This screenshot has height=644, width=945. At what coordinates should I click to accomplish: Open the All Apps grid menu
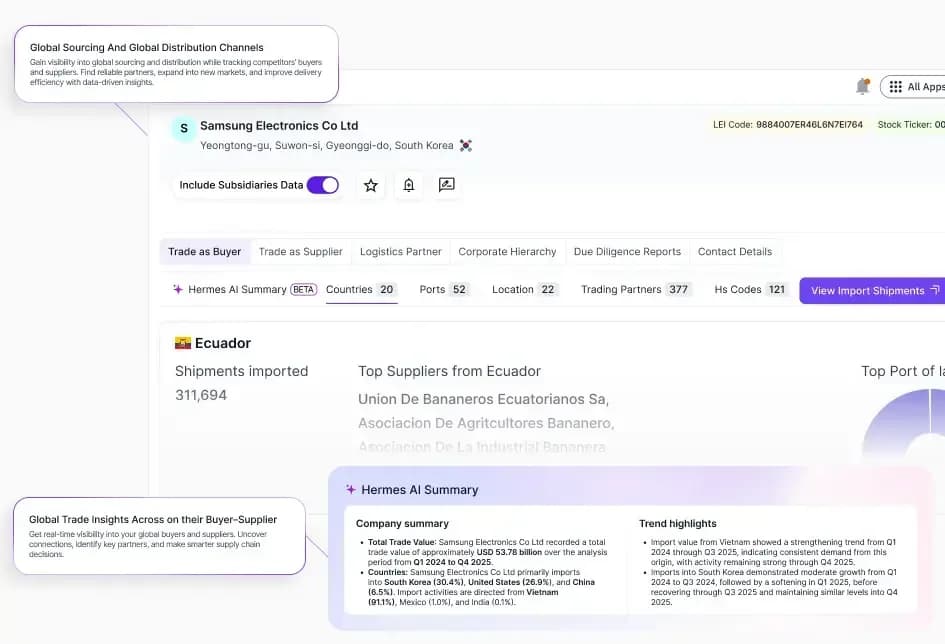915,87
